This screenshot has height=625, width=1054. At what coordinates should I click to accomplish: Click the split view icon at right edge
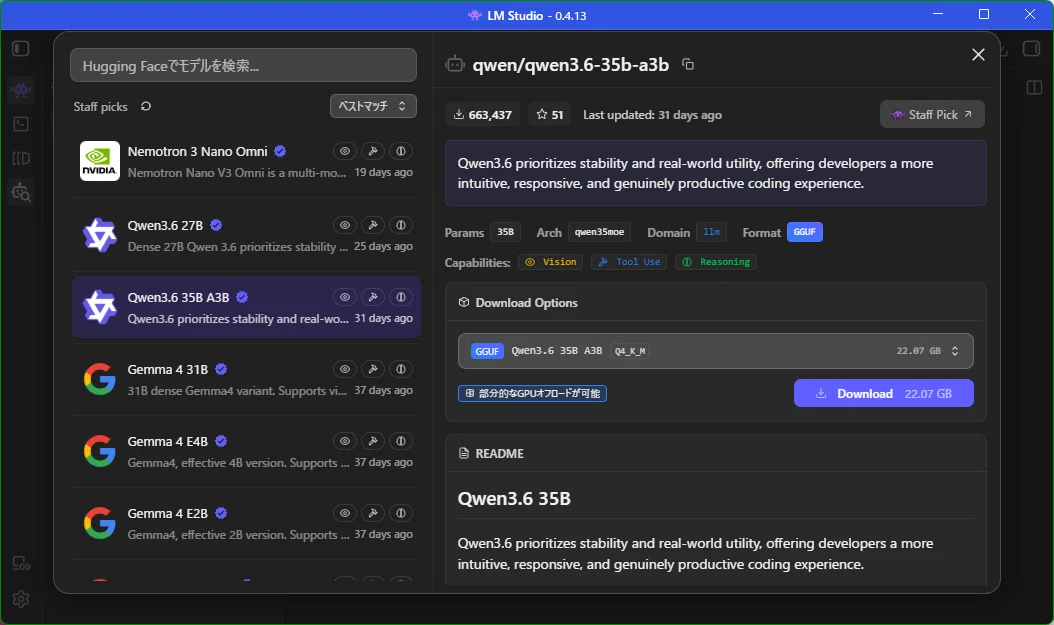pos(1035,88)
